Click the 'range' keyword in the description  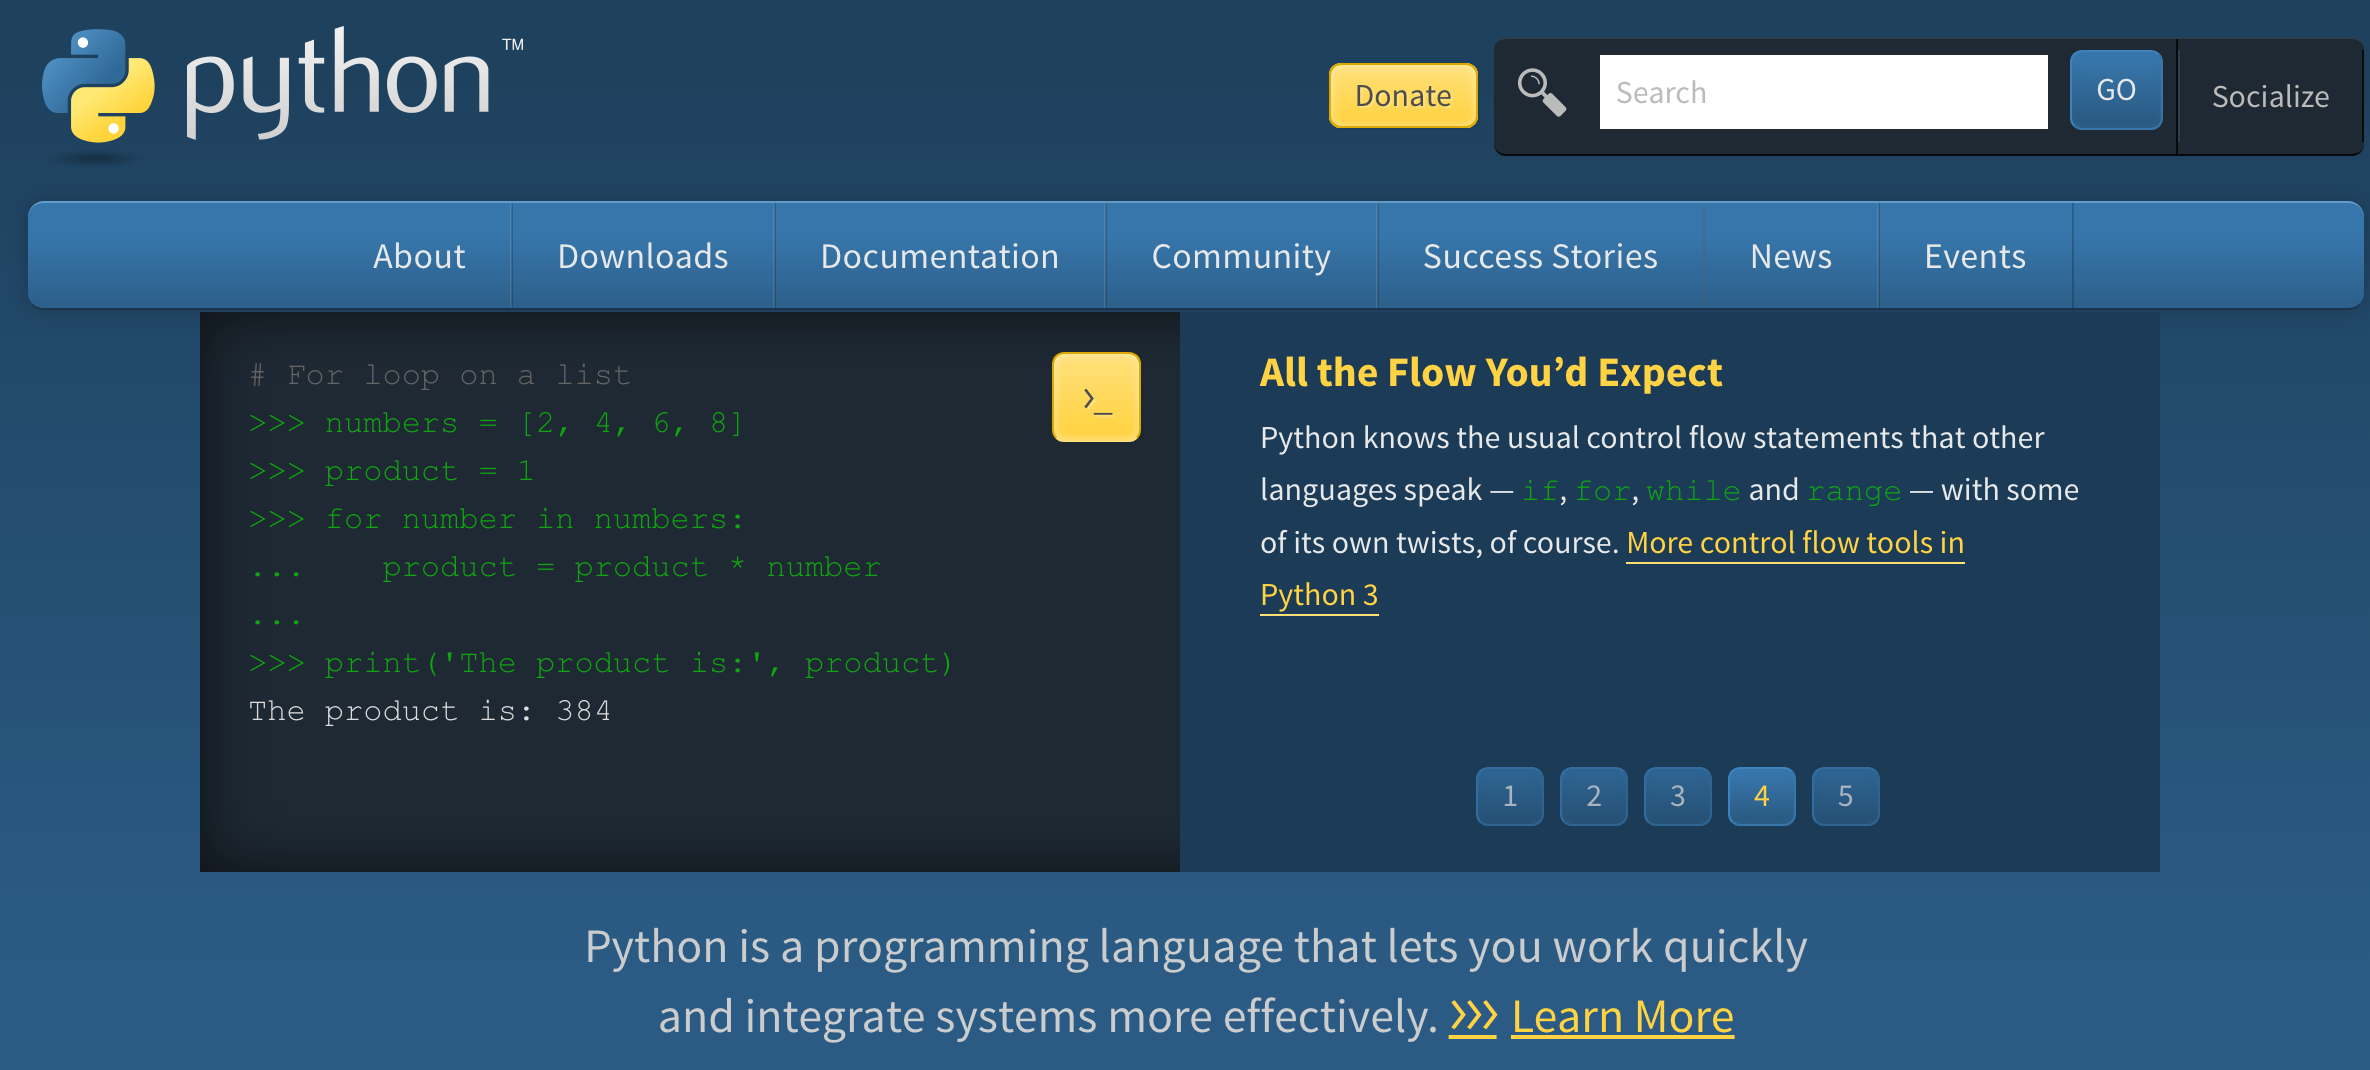(x=1854, y=491)
